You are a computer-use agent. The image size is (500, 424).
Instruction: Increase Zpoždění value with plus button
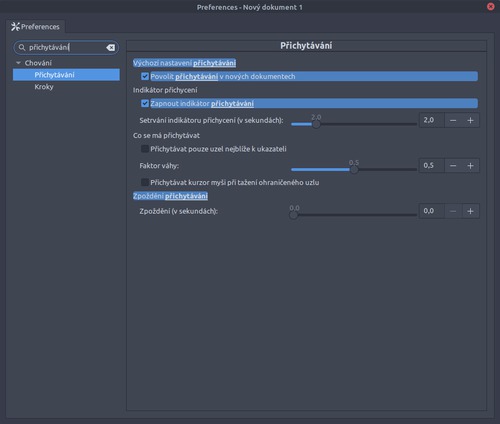point(470,211)
